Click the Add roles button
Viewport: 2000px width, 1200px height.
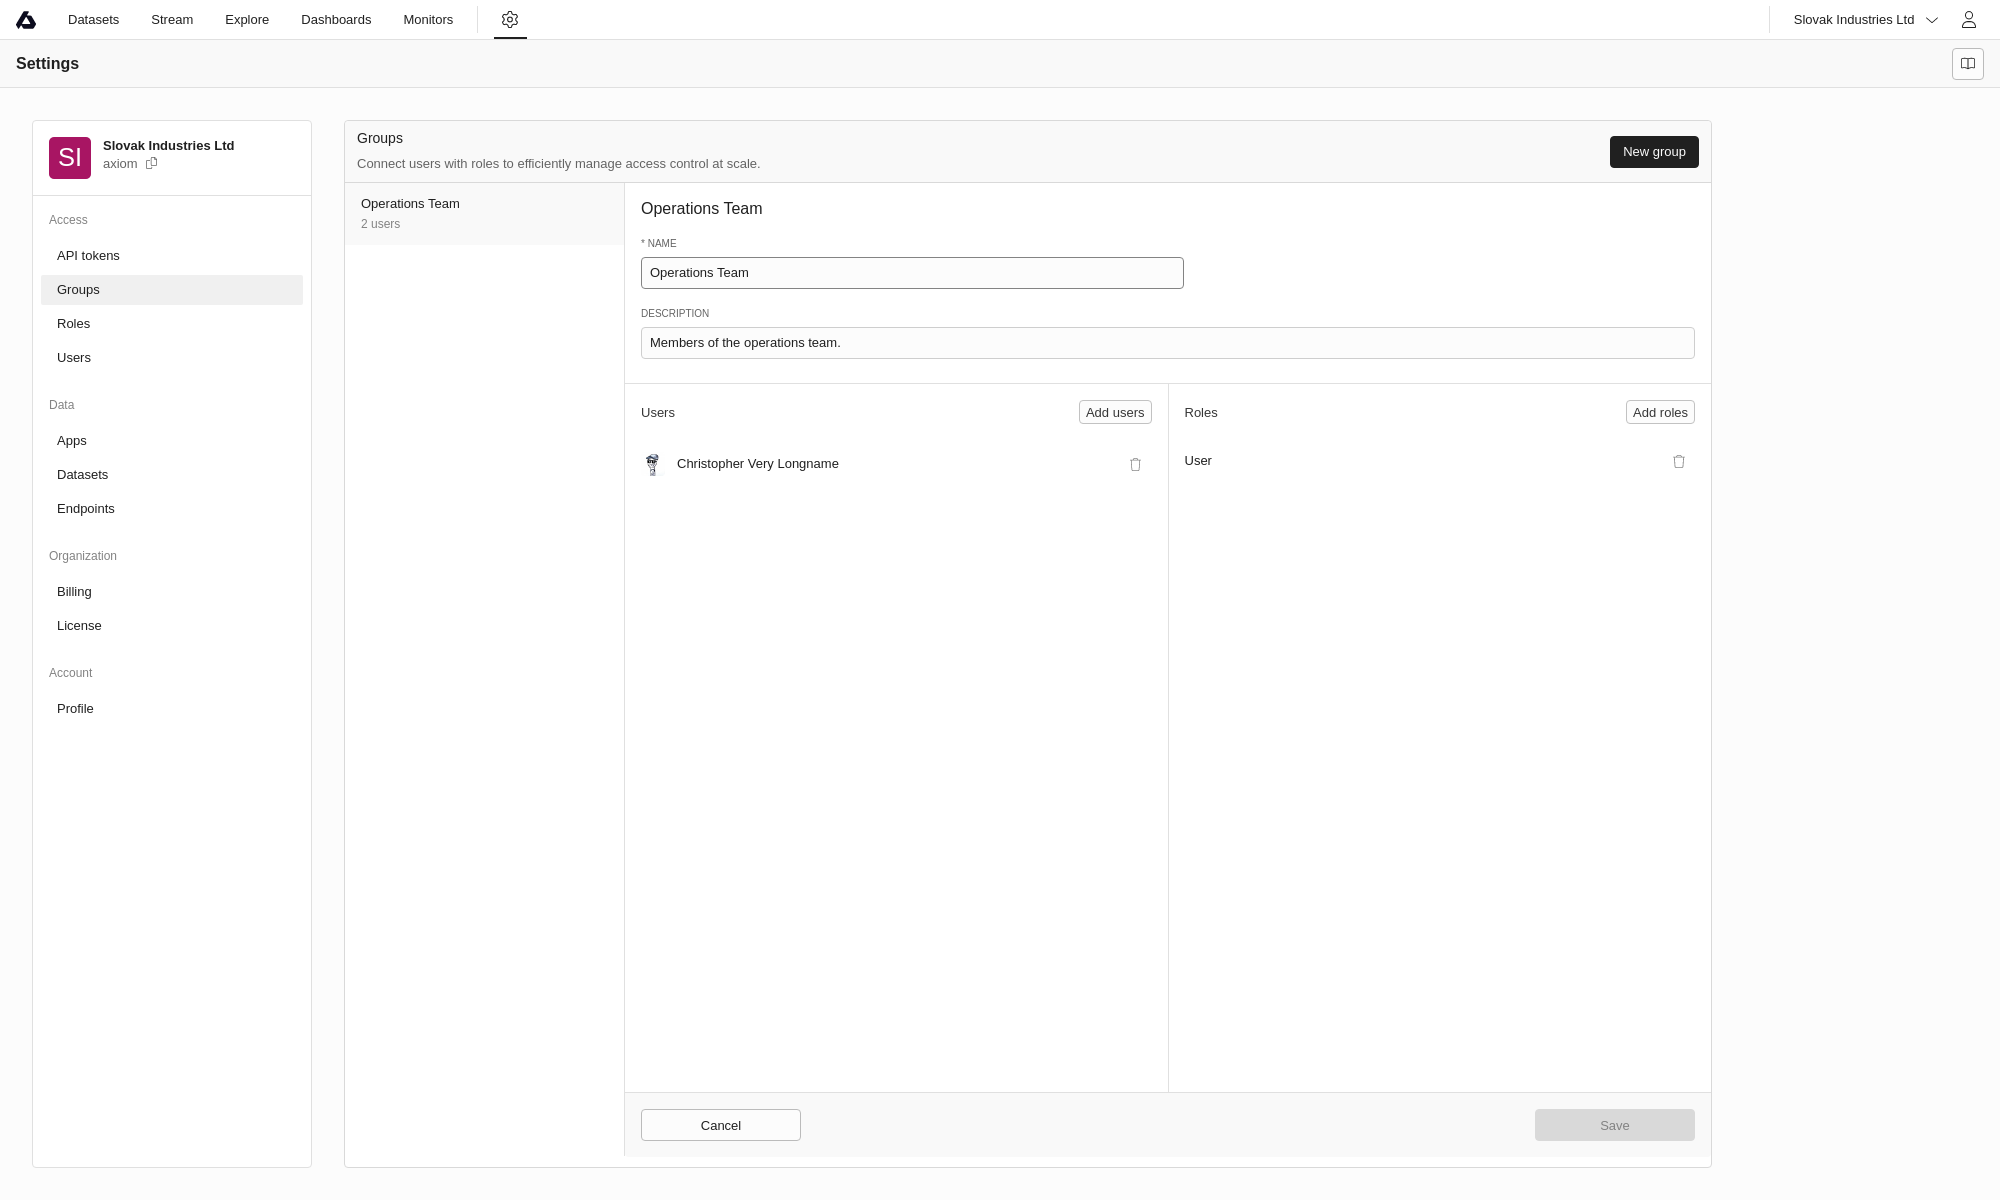click(1659, 413)
